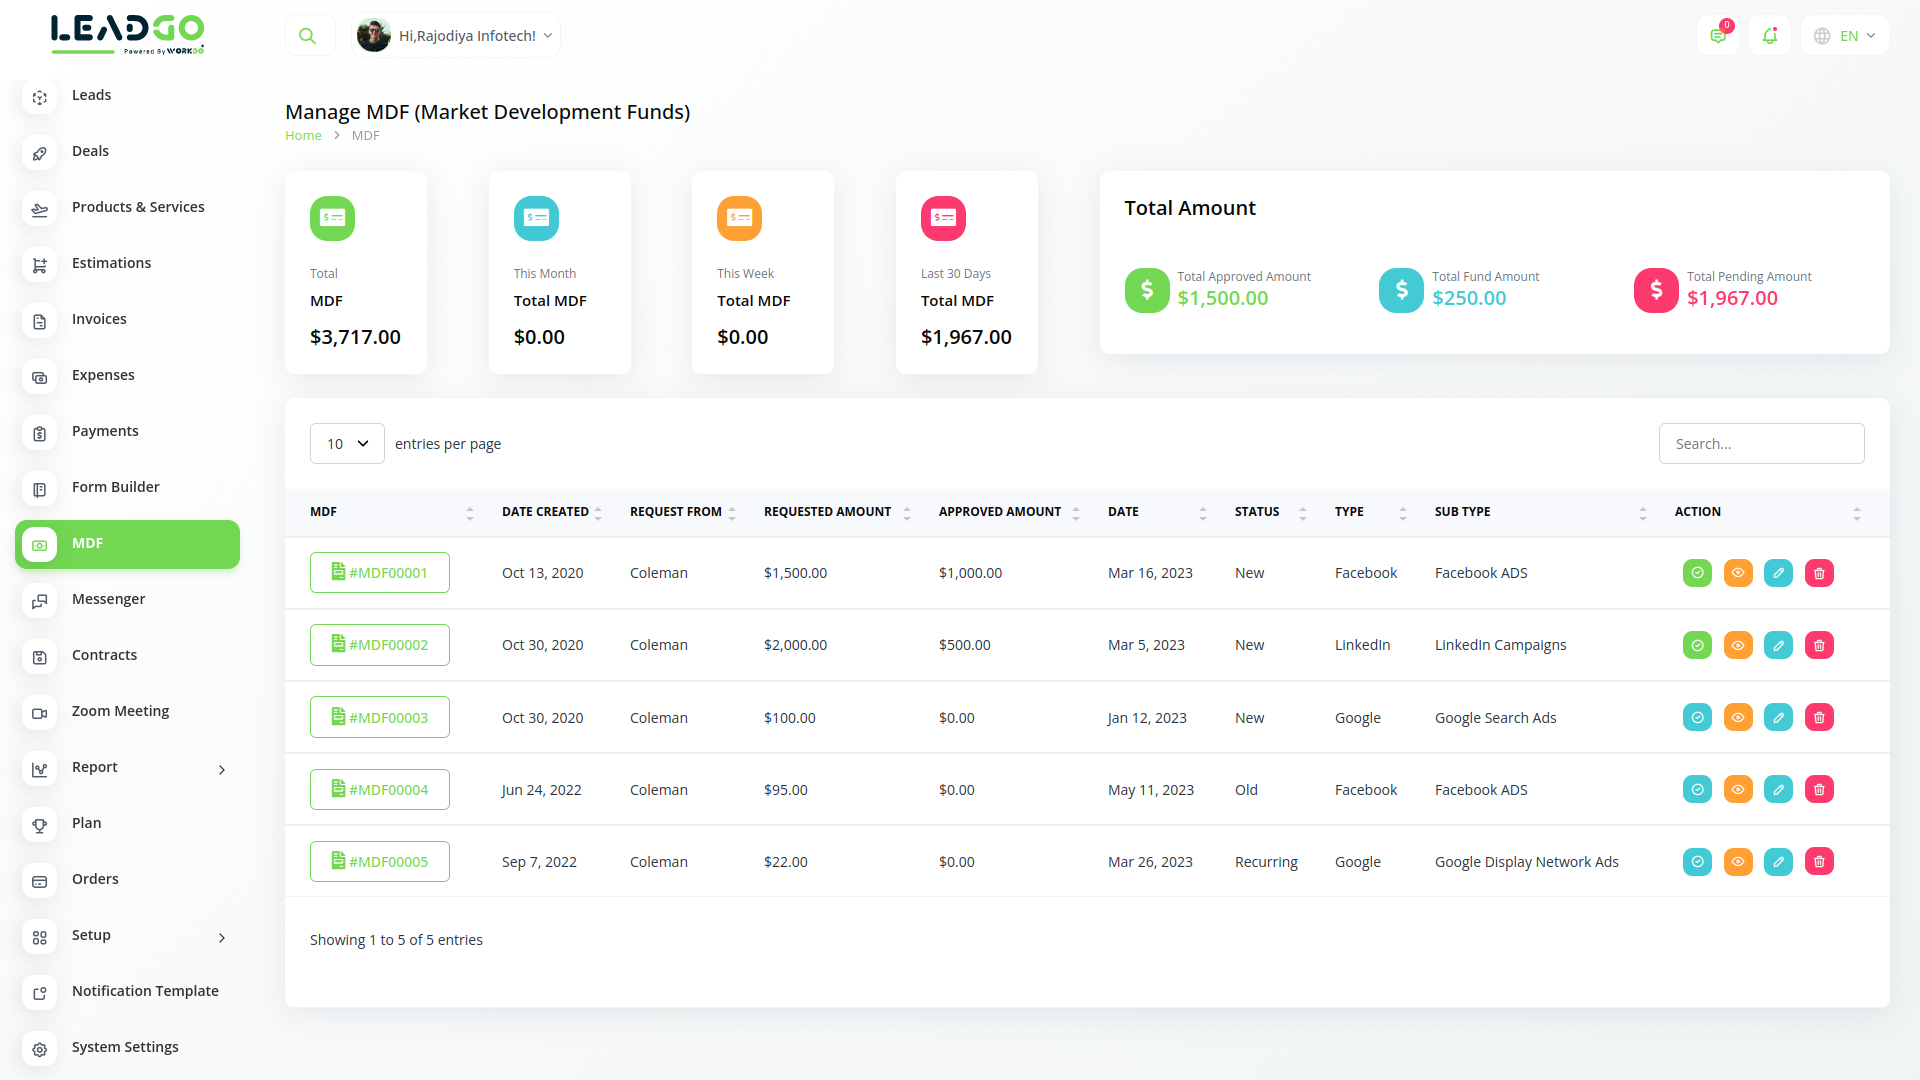Click the table Search input field

1761,444
